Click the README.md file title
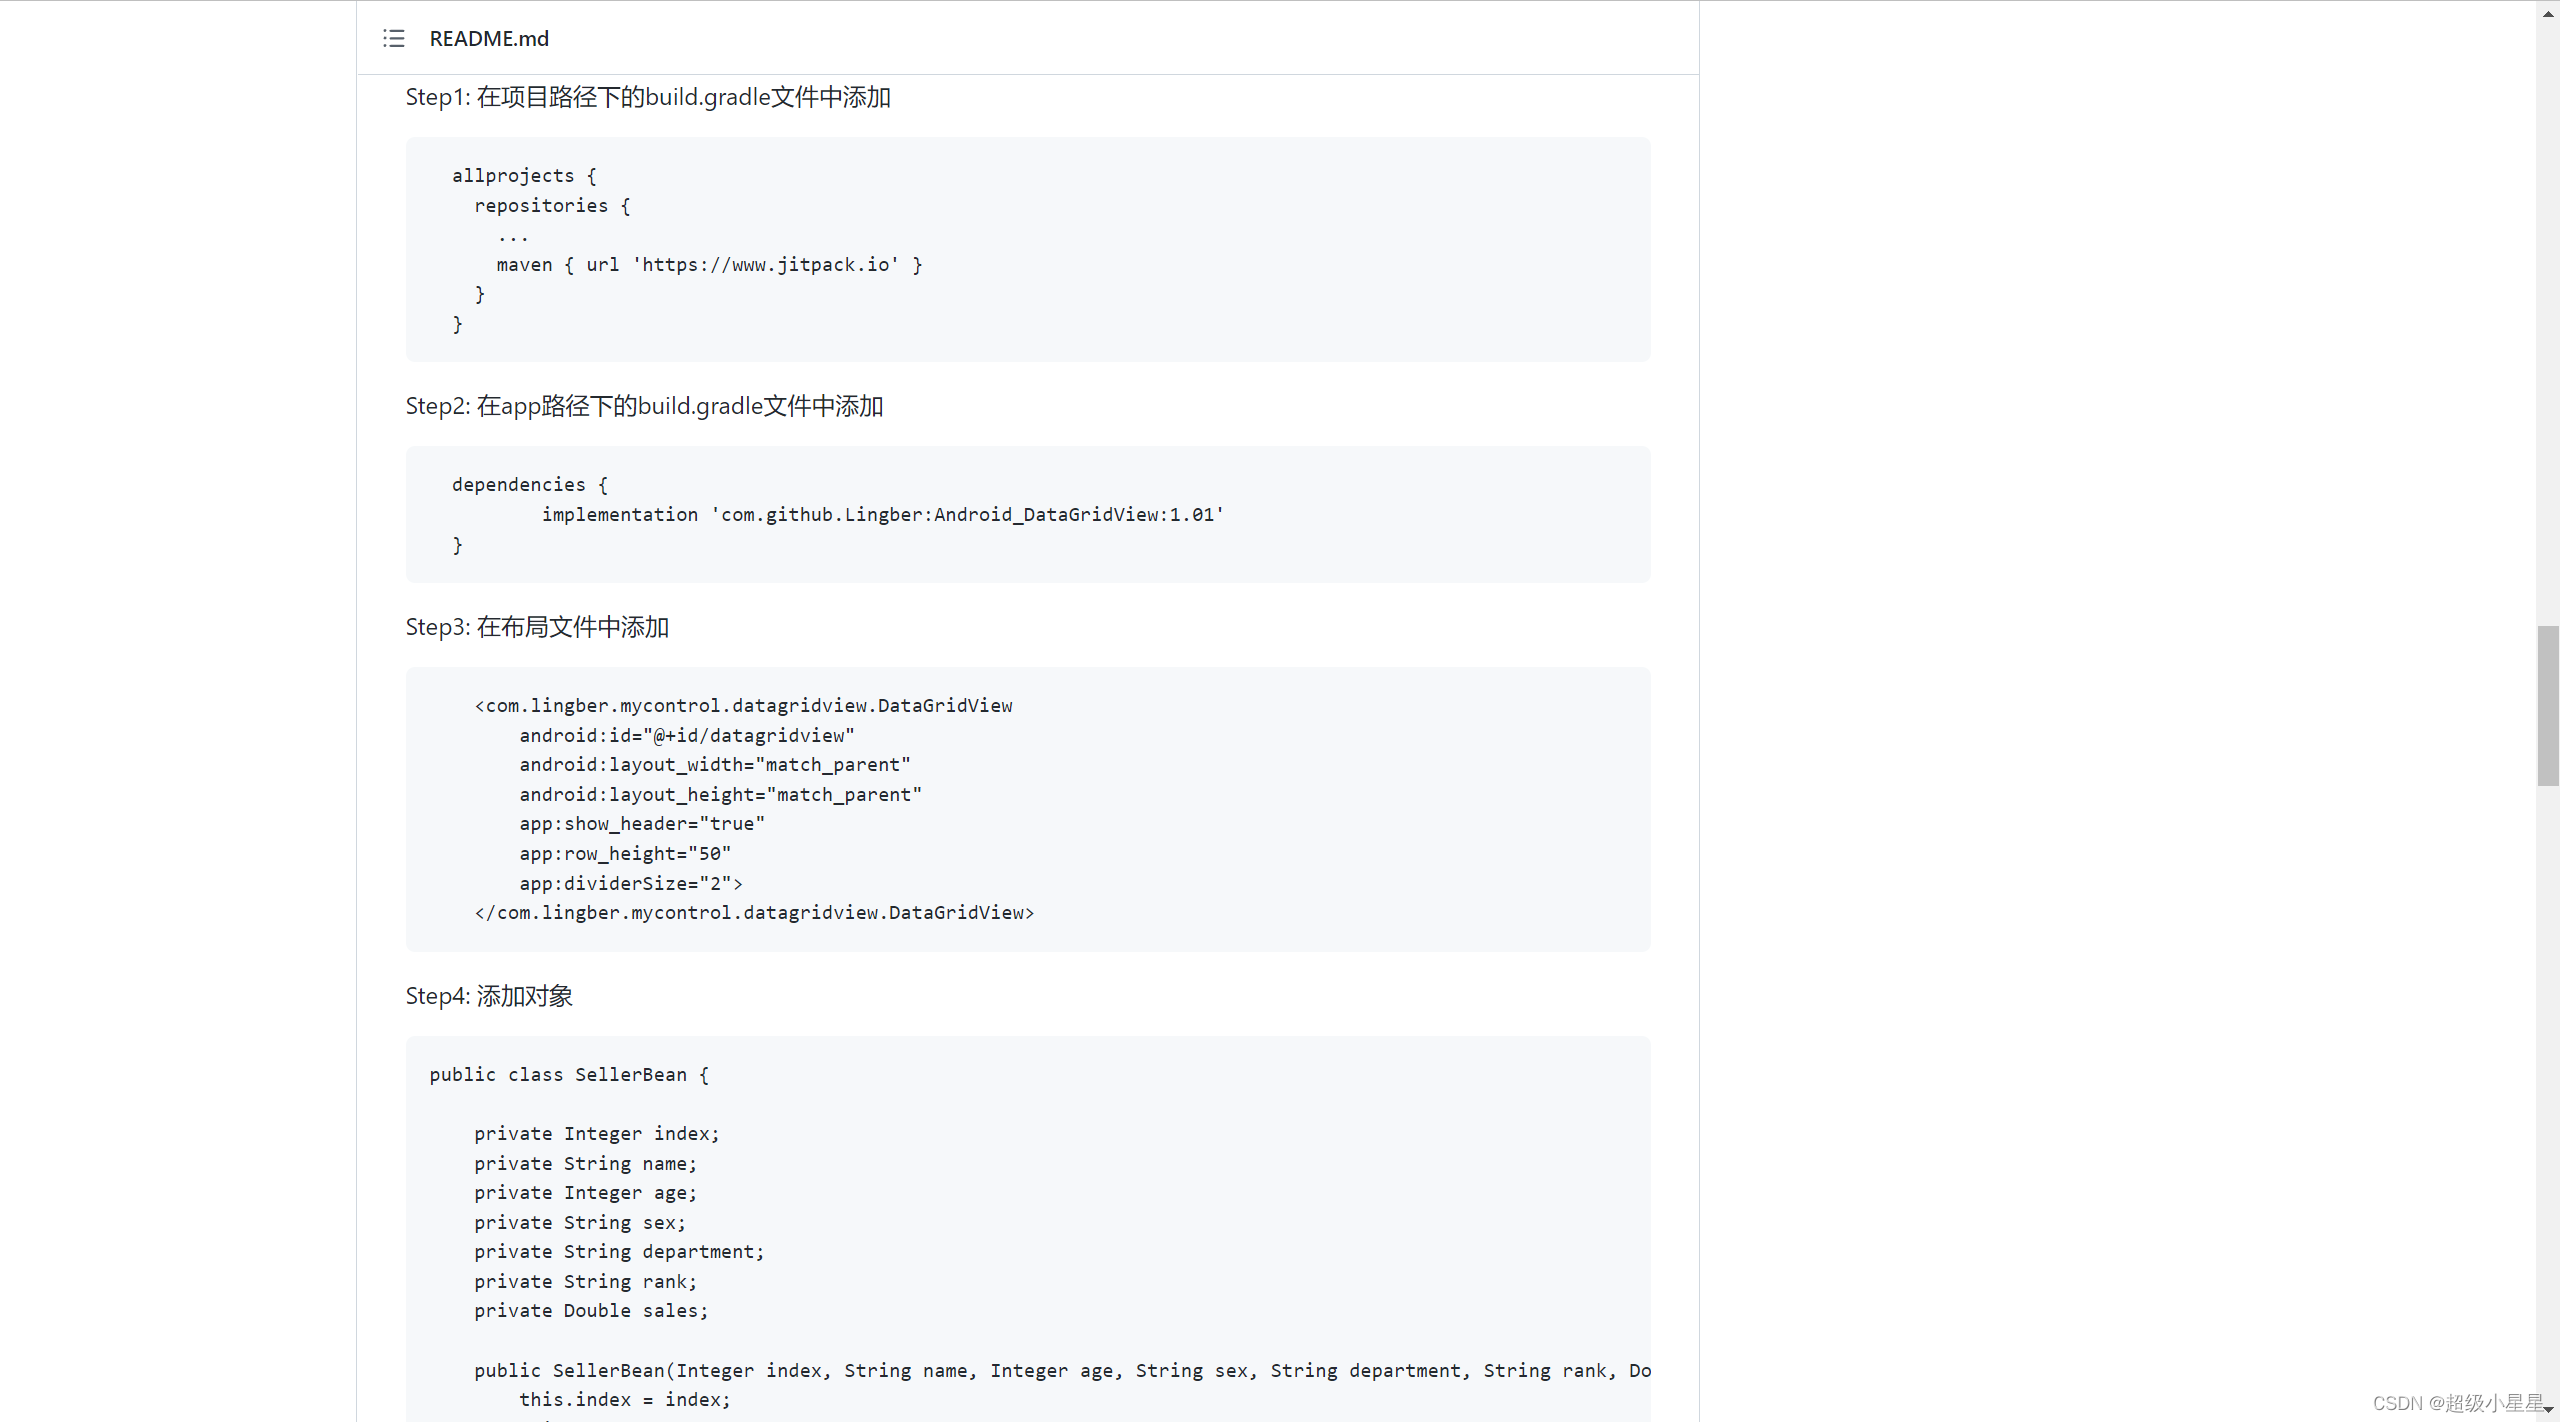This screenshot has height=1422, width=2560. pyautogui.click(x=489, y=38)
